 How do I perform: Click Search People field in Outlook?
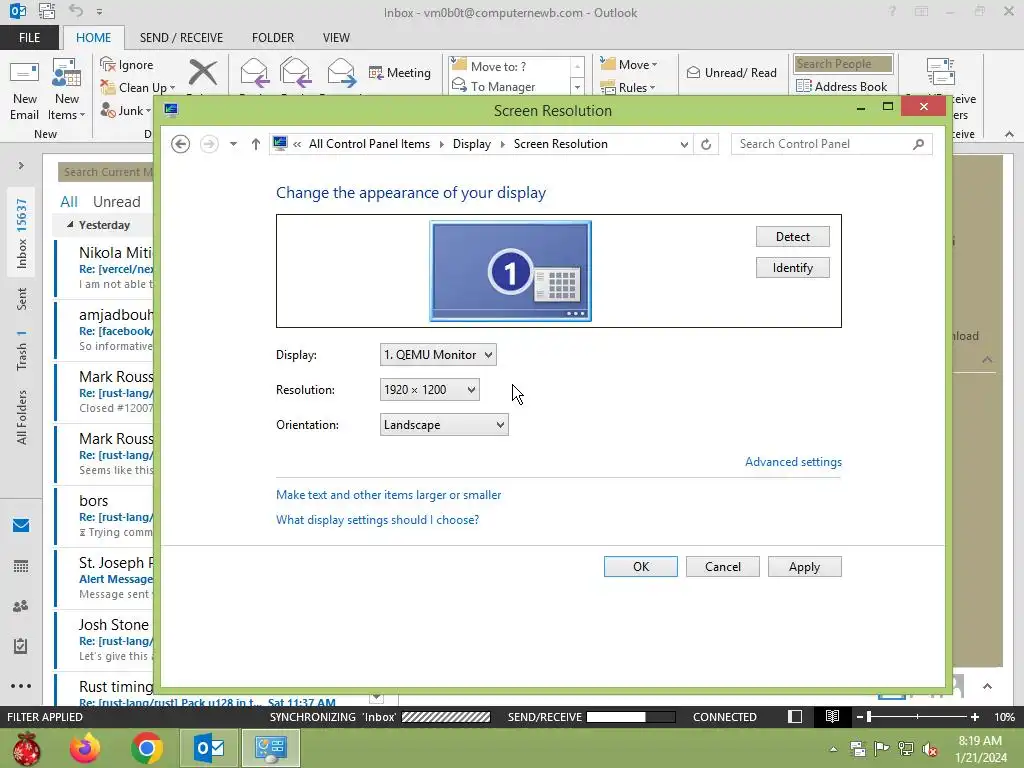coord(843,63)
